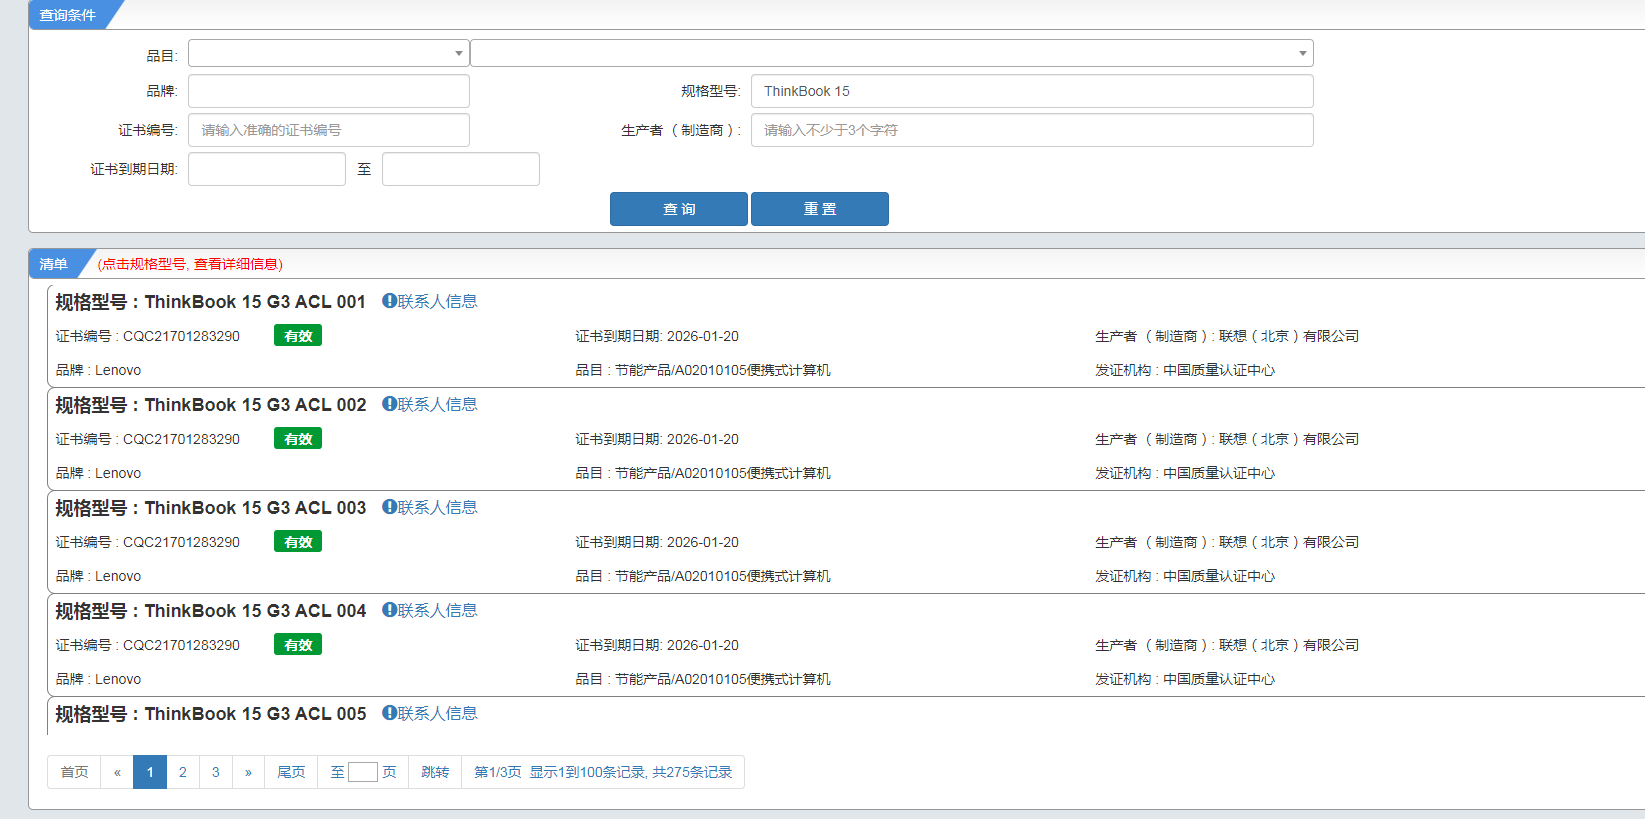Click the info icon for ACL 002 contact
1645x819 pixels.
(x=389, y=404)
